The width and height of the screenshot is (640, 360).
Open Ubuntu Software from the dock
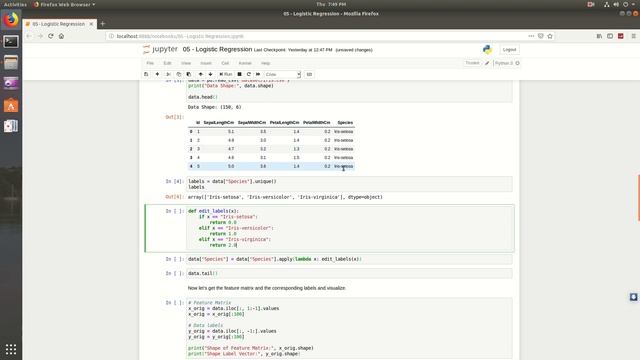pos(11,105)
